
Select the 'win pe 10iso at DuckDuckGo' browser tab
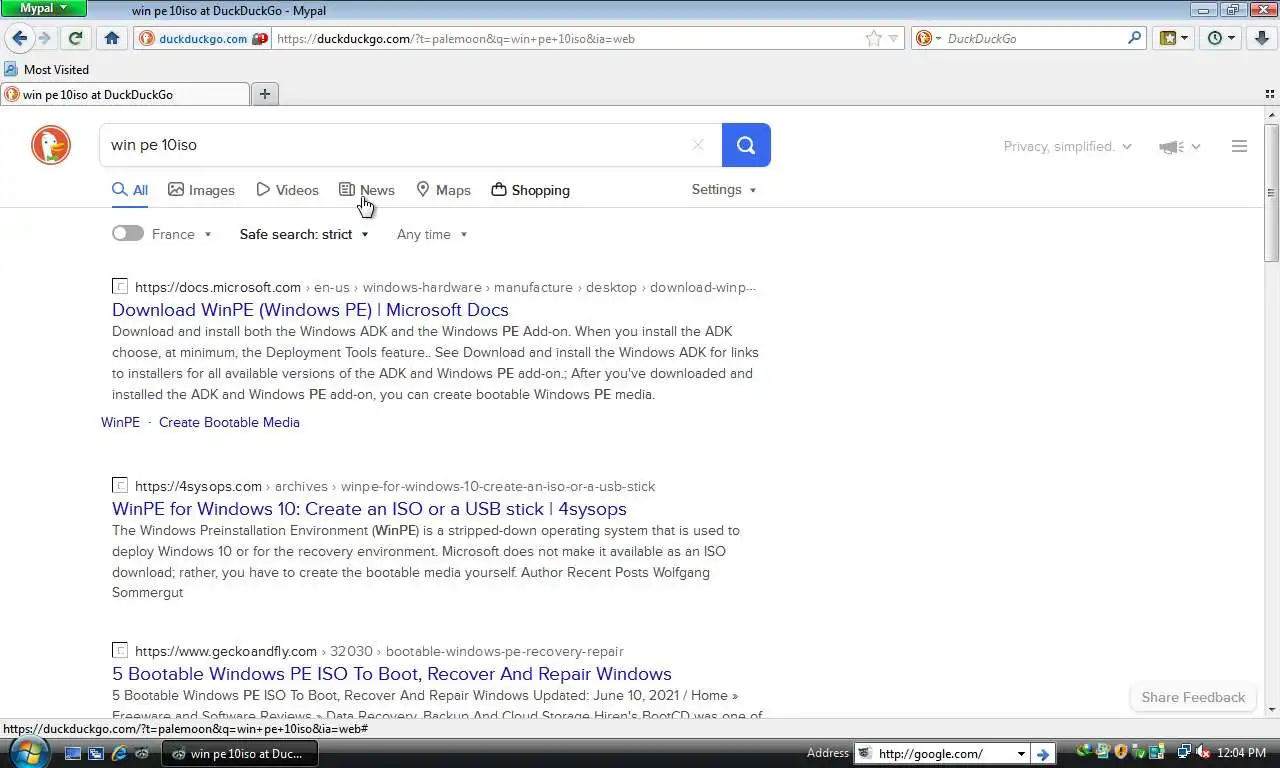(x=125, y=94)
